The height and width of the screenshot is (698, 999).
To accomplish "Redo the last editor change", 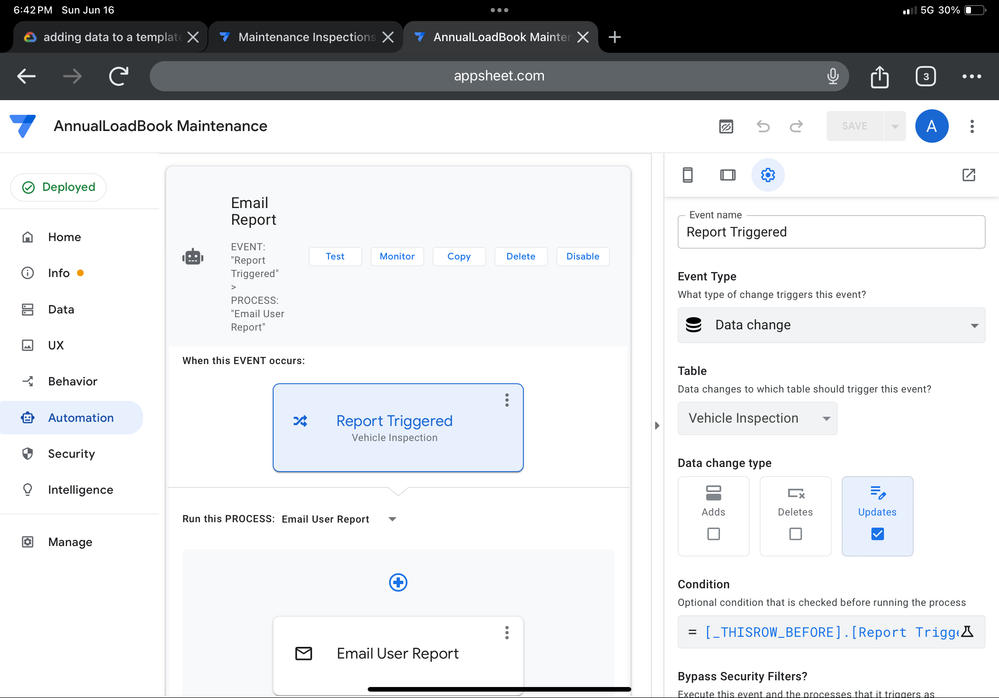I will pyautogui.click(x=796, y=126).
